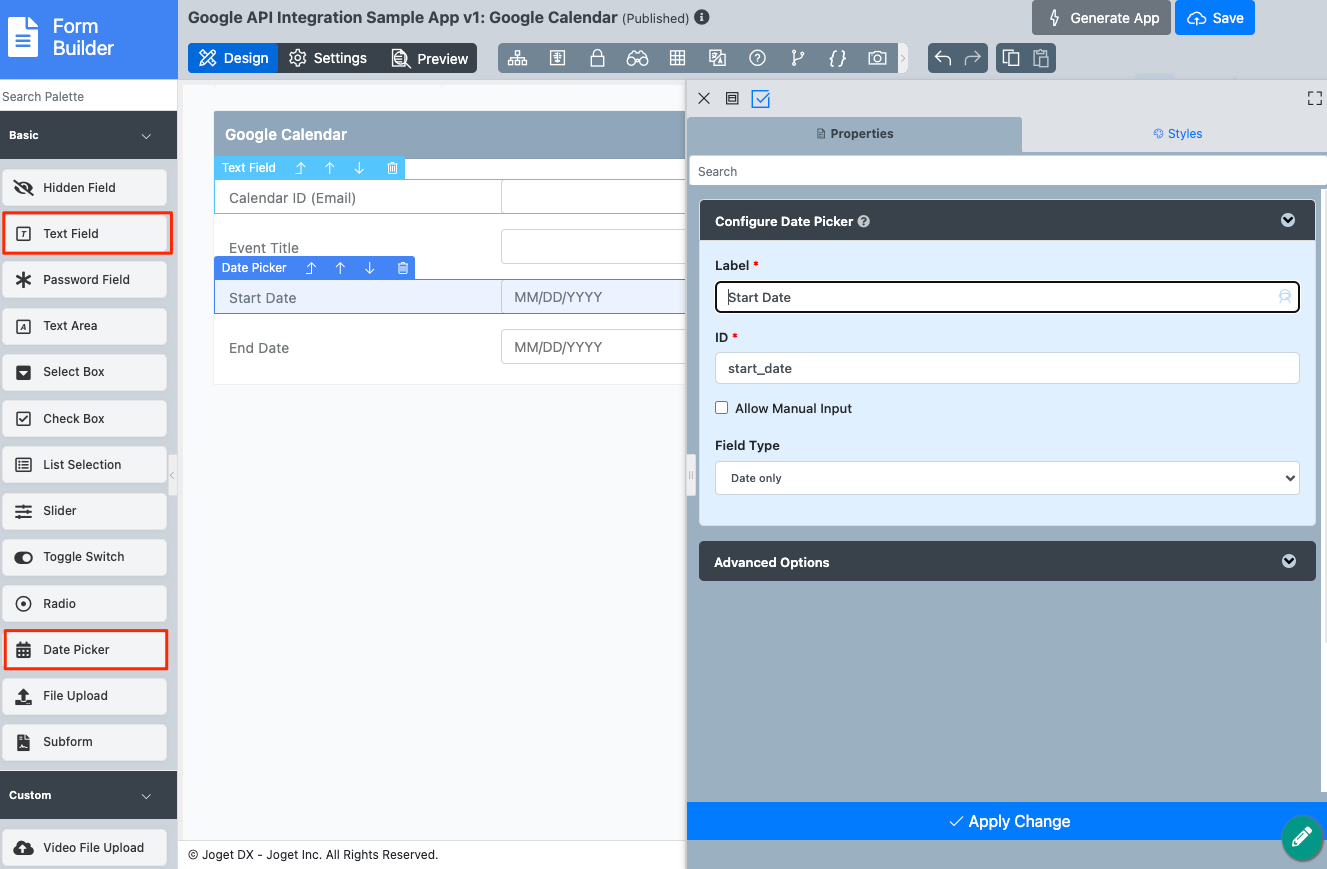The width and height of the screenshot is (1327, 869).
Task: Move Text Field element down one position
Action: [x=359, y=168]
